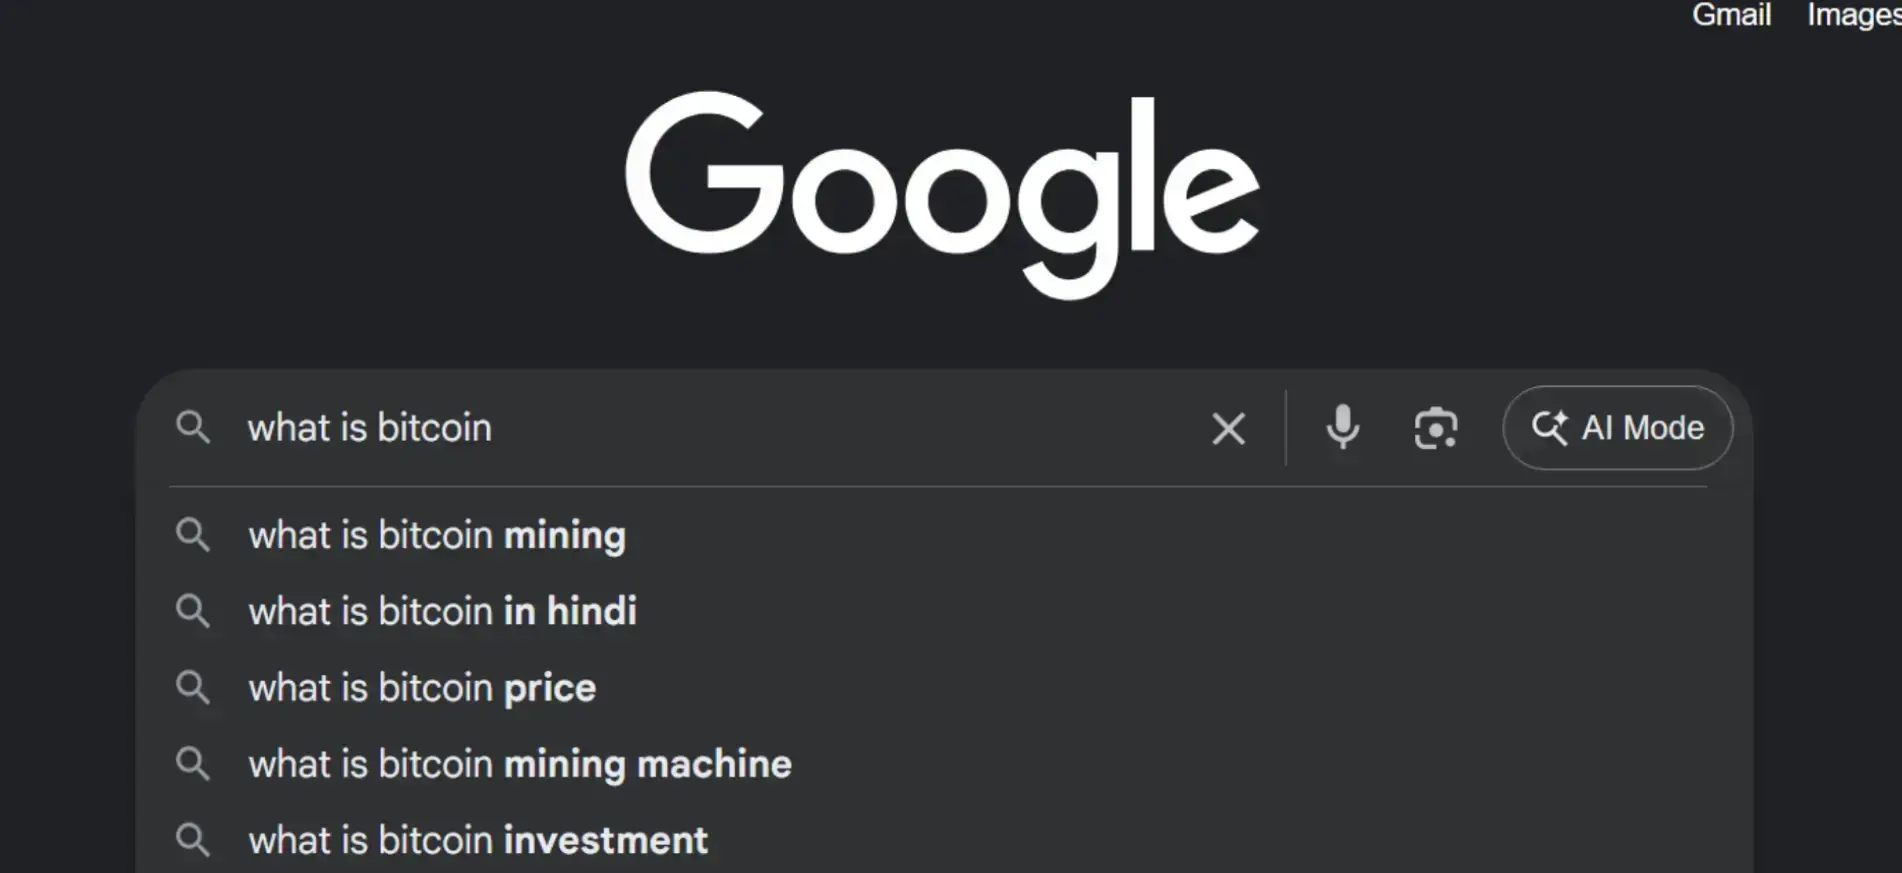The width and height of the screenshot is (1902, 873).
Task: Activate the voice search microphone
Action: (1342, 428)
